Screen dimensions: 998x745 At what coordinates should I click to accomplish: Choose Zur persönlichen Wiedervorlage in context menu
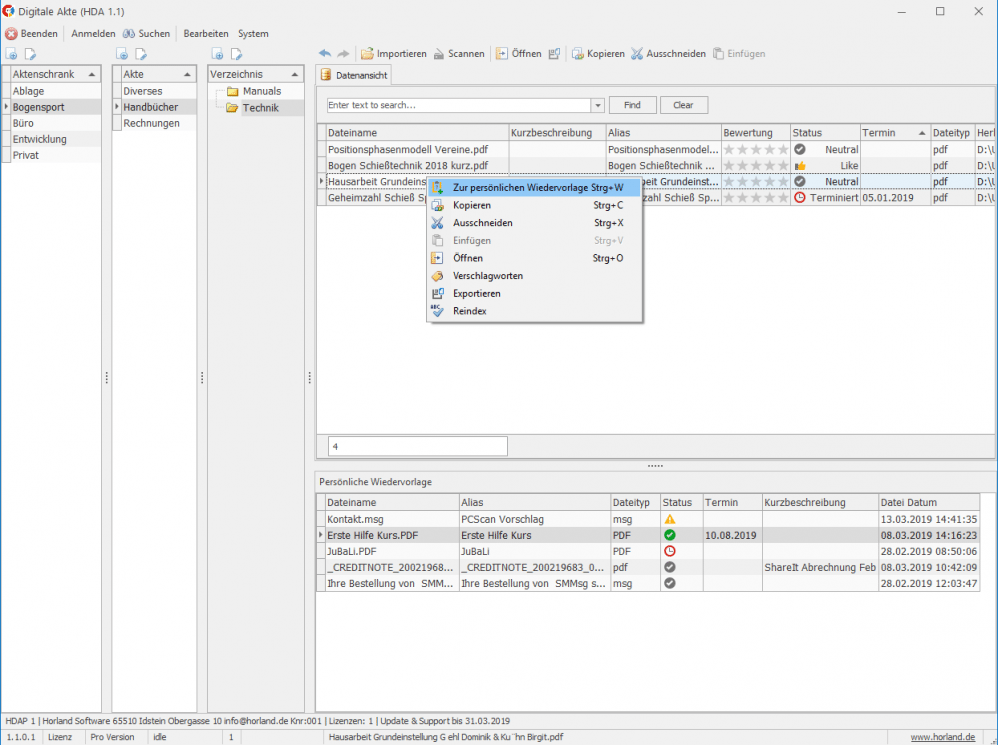(x=534, y=188)
